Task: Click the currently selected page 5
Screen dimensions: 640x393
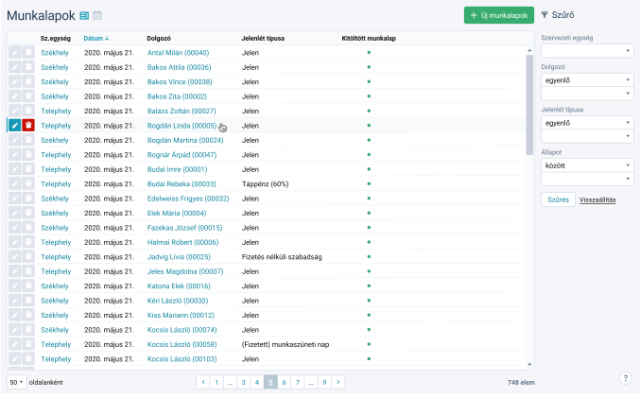Action: coord(270,382)
